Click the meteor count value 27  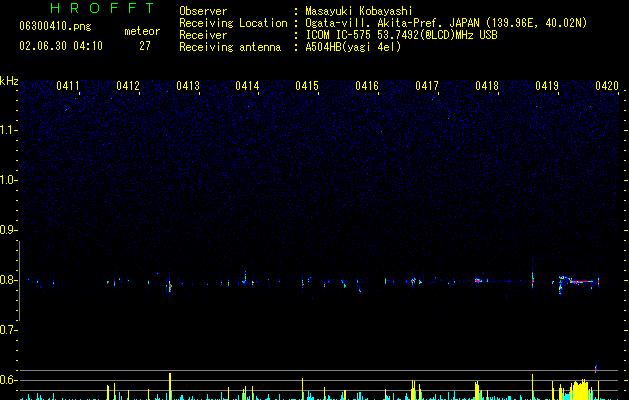[x=145, y=46]
